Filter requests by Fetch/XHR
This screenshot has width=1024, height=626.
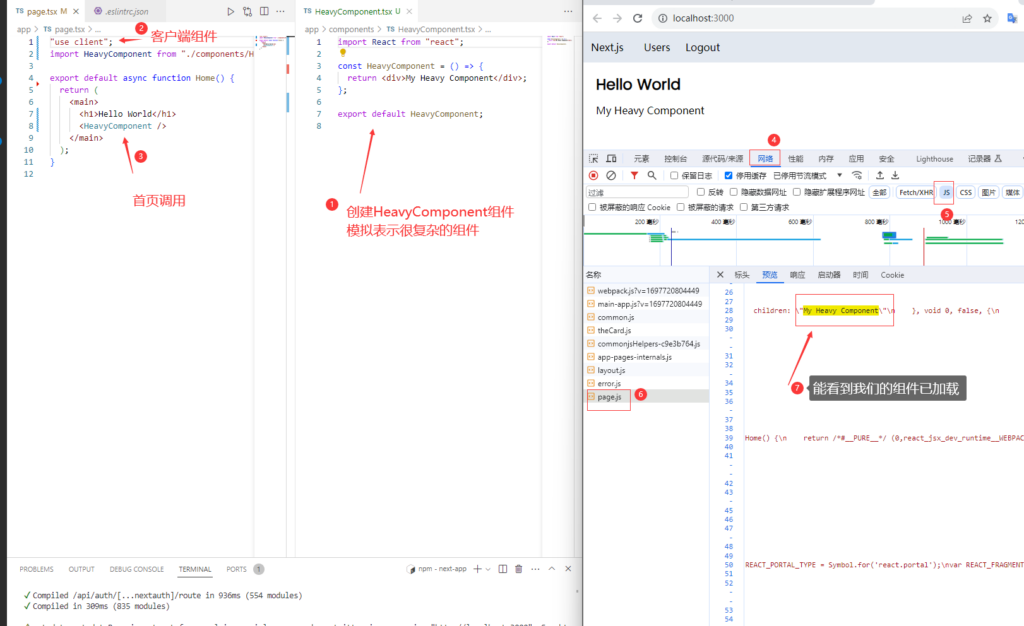tap(916, 192)
